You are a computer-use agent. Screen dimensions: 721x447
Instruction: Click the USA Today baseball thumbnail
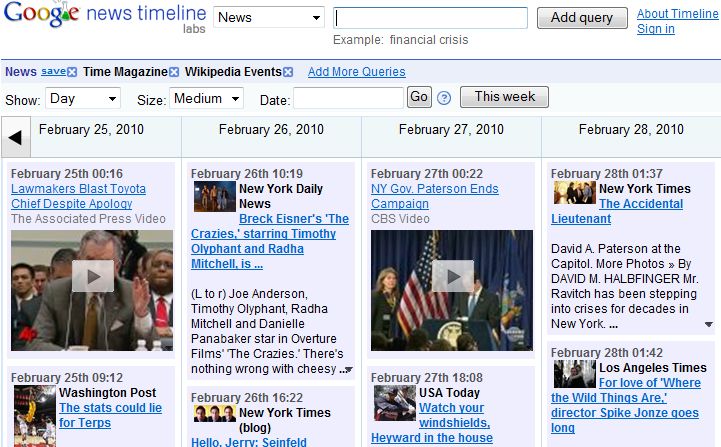coord(395,403)
